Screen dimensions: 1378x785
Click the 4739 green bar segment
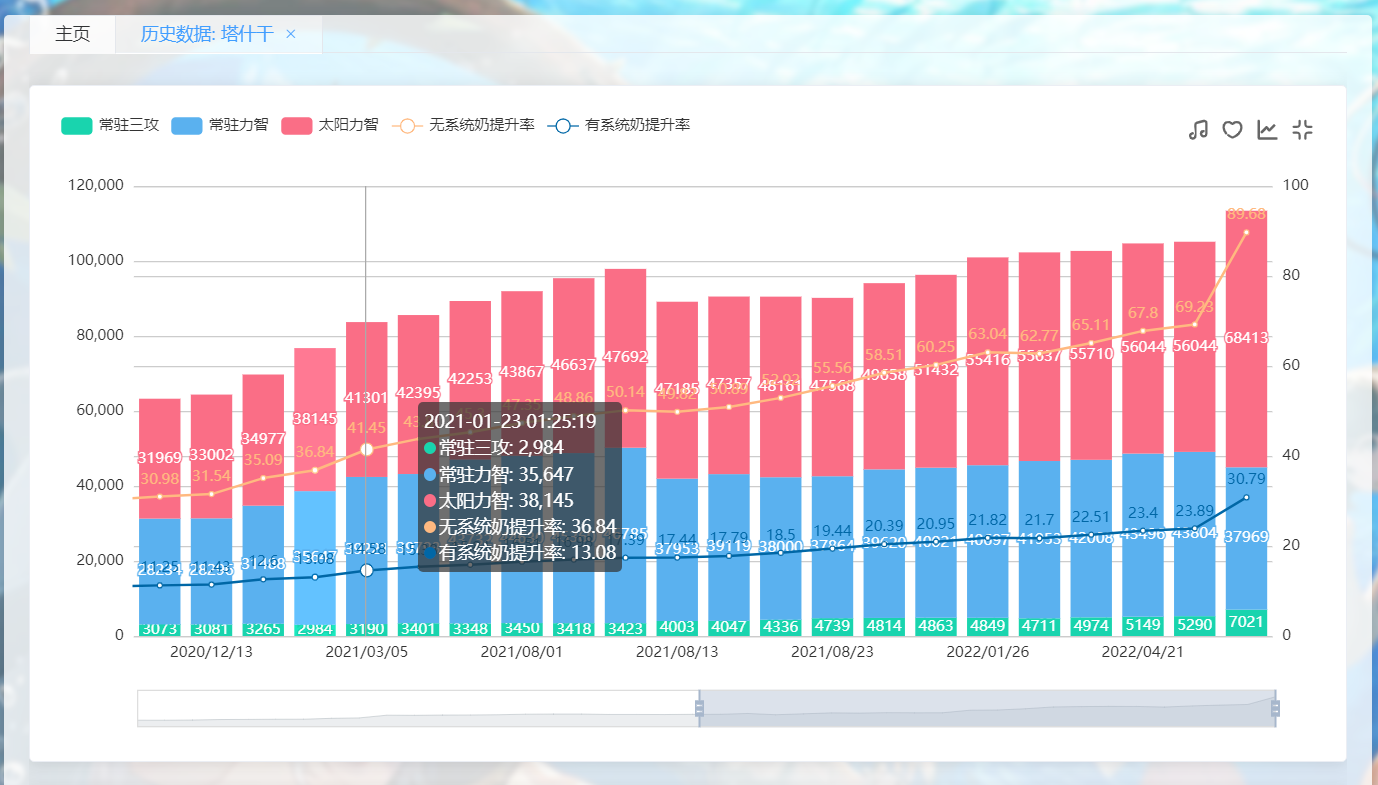833,626
